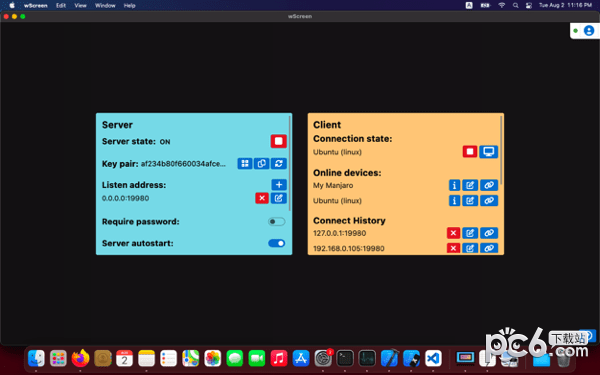600x375 pixels.
Task: Edit listen address 0.0.0.0:19980
Action: coord(279,198)
